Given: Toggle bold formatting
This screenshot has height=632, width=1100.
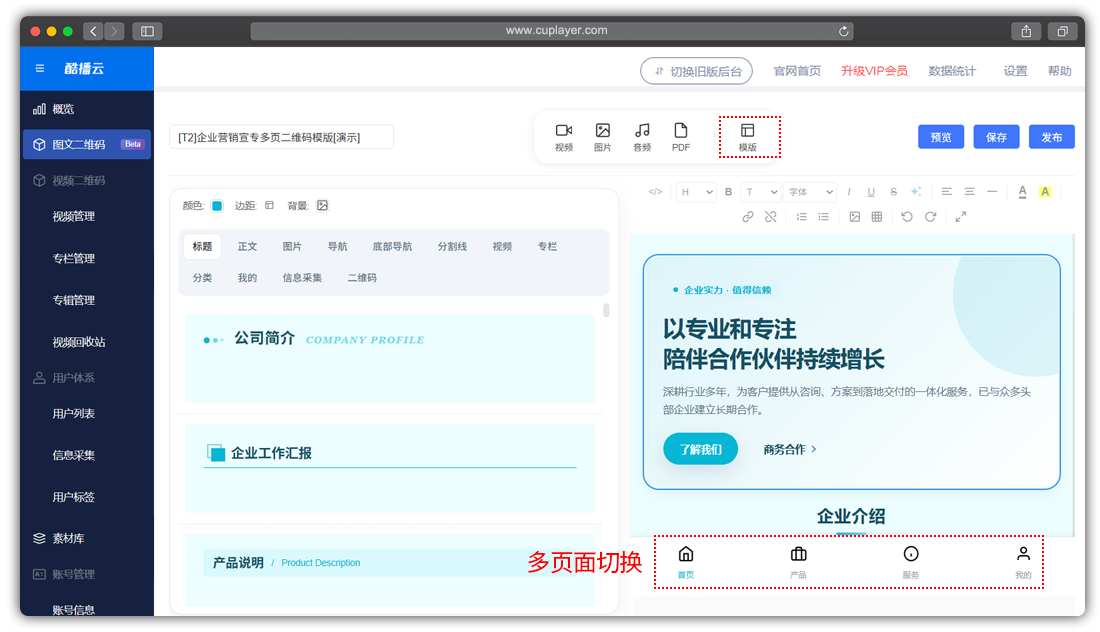Looking at the screenshot, I should coord(728,191).
